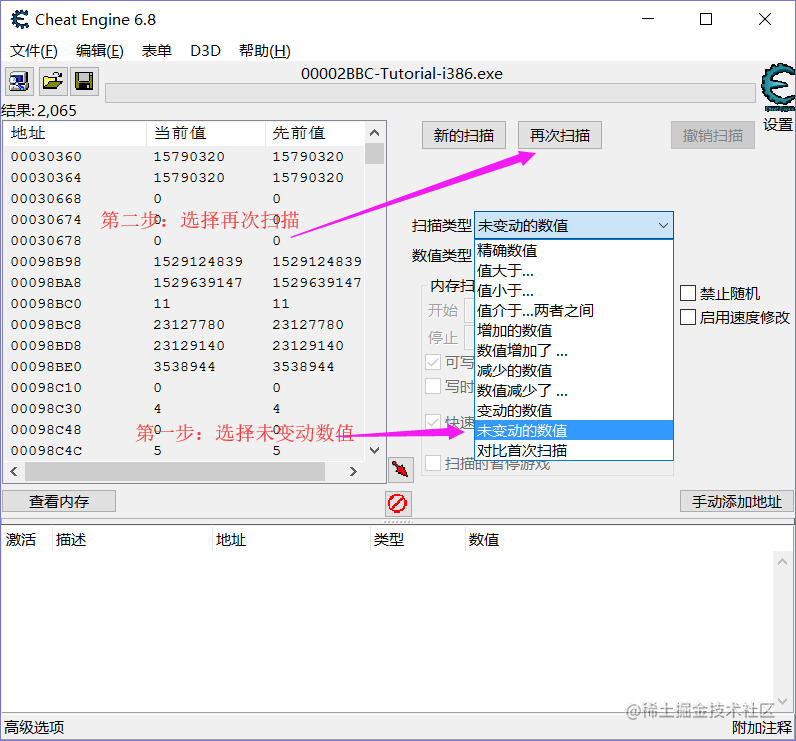Select address row 00098C10
The image size is (796, 741).
(184, 388)
